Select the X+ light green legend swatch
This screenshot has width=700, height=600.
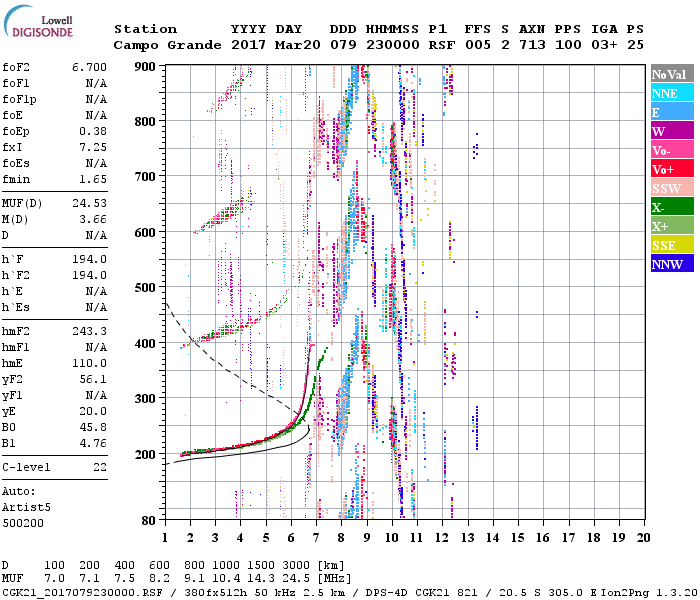[x=672, y=226]
